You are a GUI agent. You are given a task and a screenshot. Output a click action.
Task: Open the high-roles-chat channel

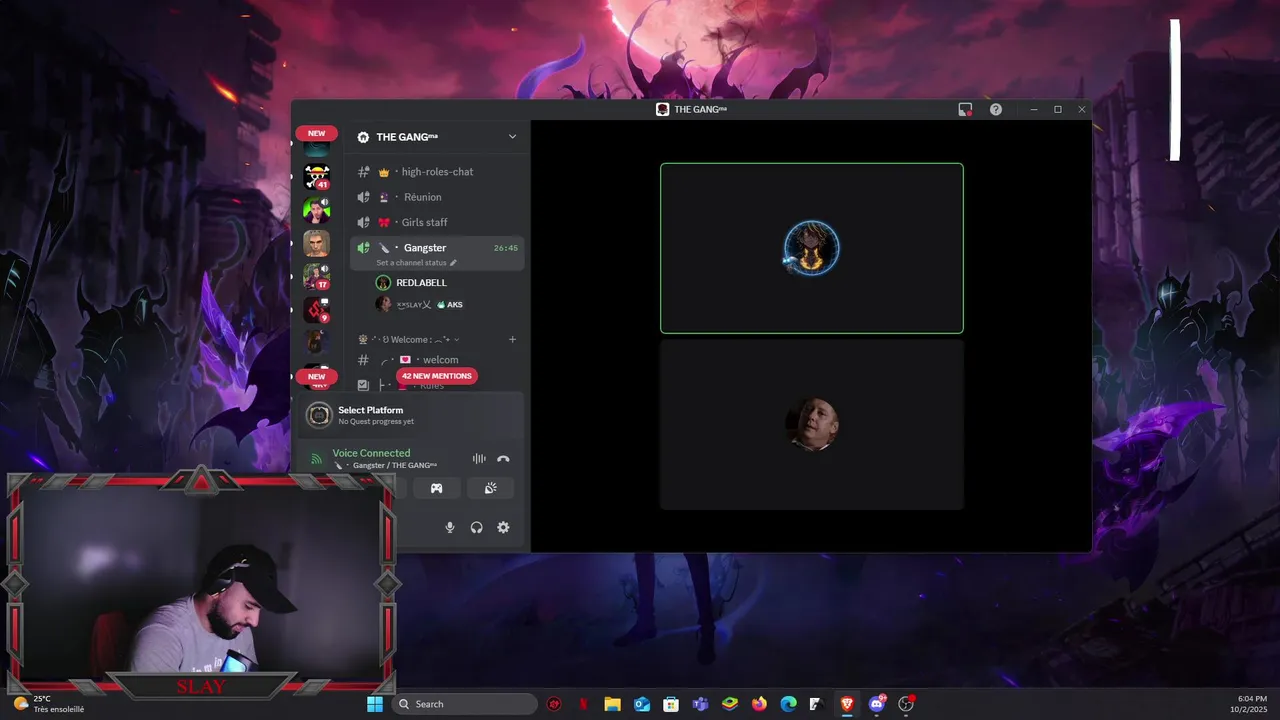click(x=437, y=172)
